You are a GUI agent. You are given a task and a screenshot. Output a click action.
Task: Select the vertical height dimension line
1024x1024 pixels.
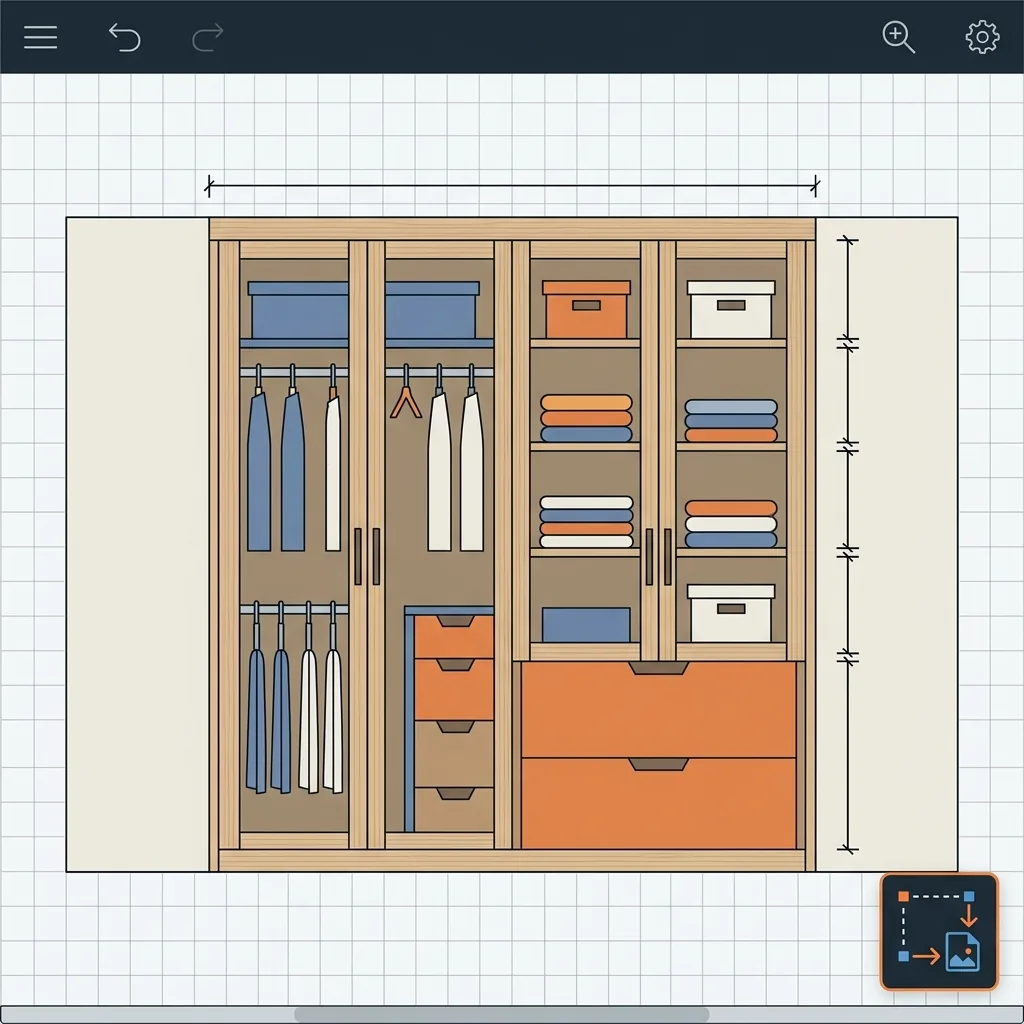pos(848,545)
